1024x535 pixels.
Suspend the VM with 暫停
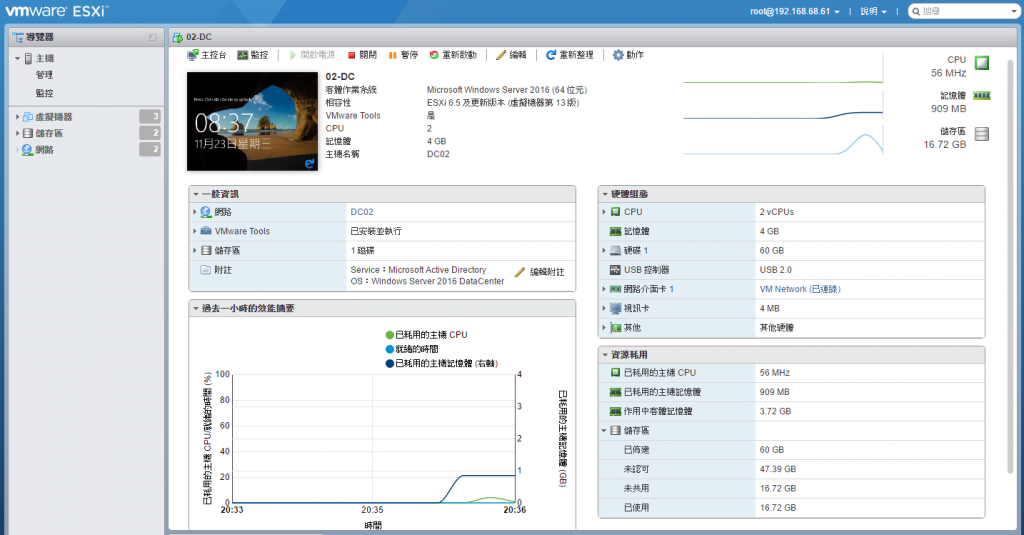click(403, 55)
